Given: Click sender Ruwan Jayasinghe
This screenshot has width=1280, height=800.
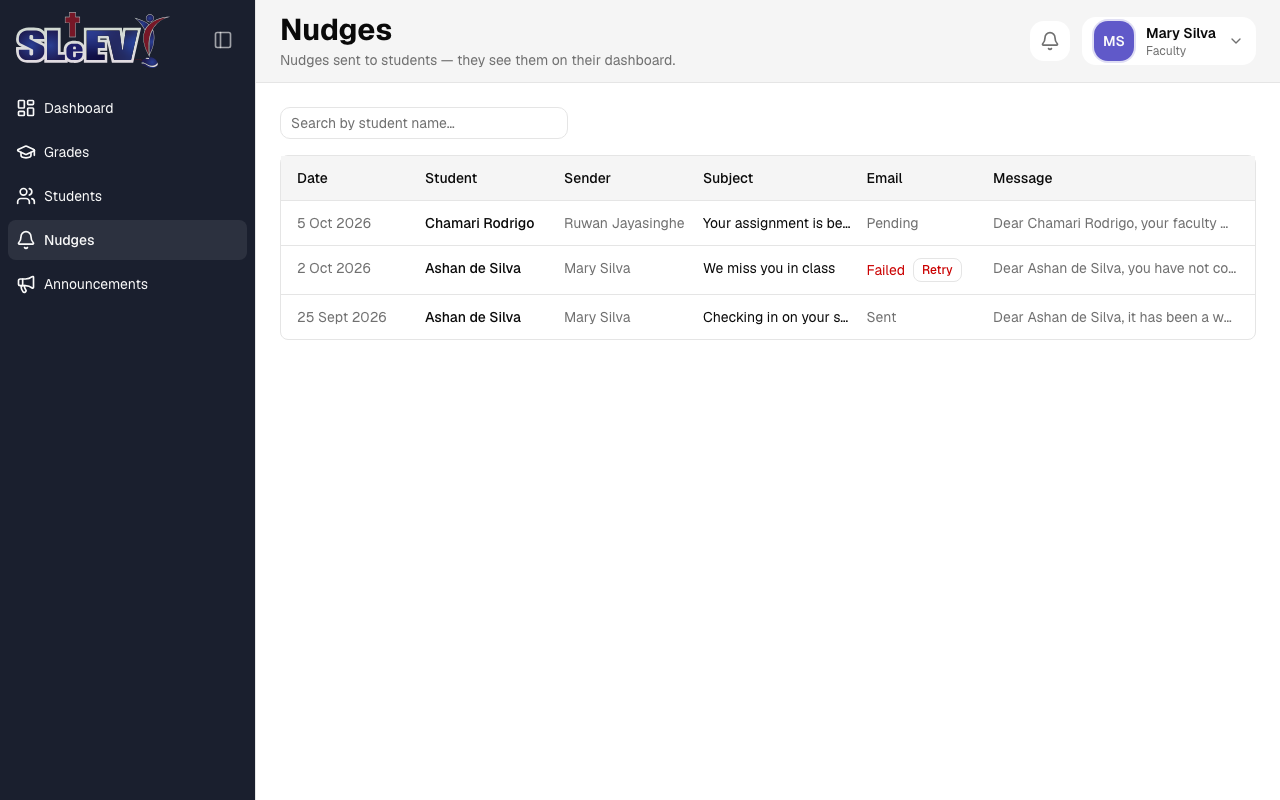Looking at the screenshot, I should pyautogui.click(x=624, y=223).
